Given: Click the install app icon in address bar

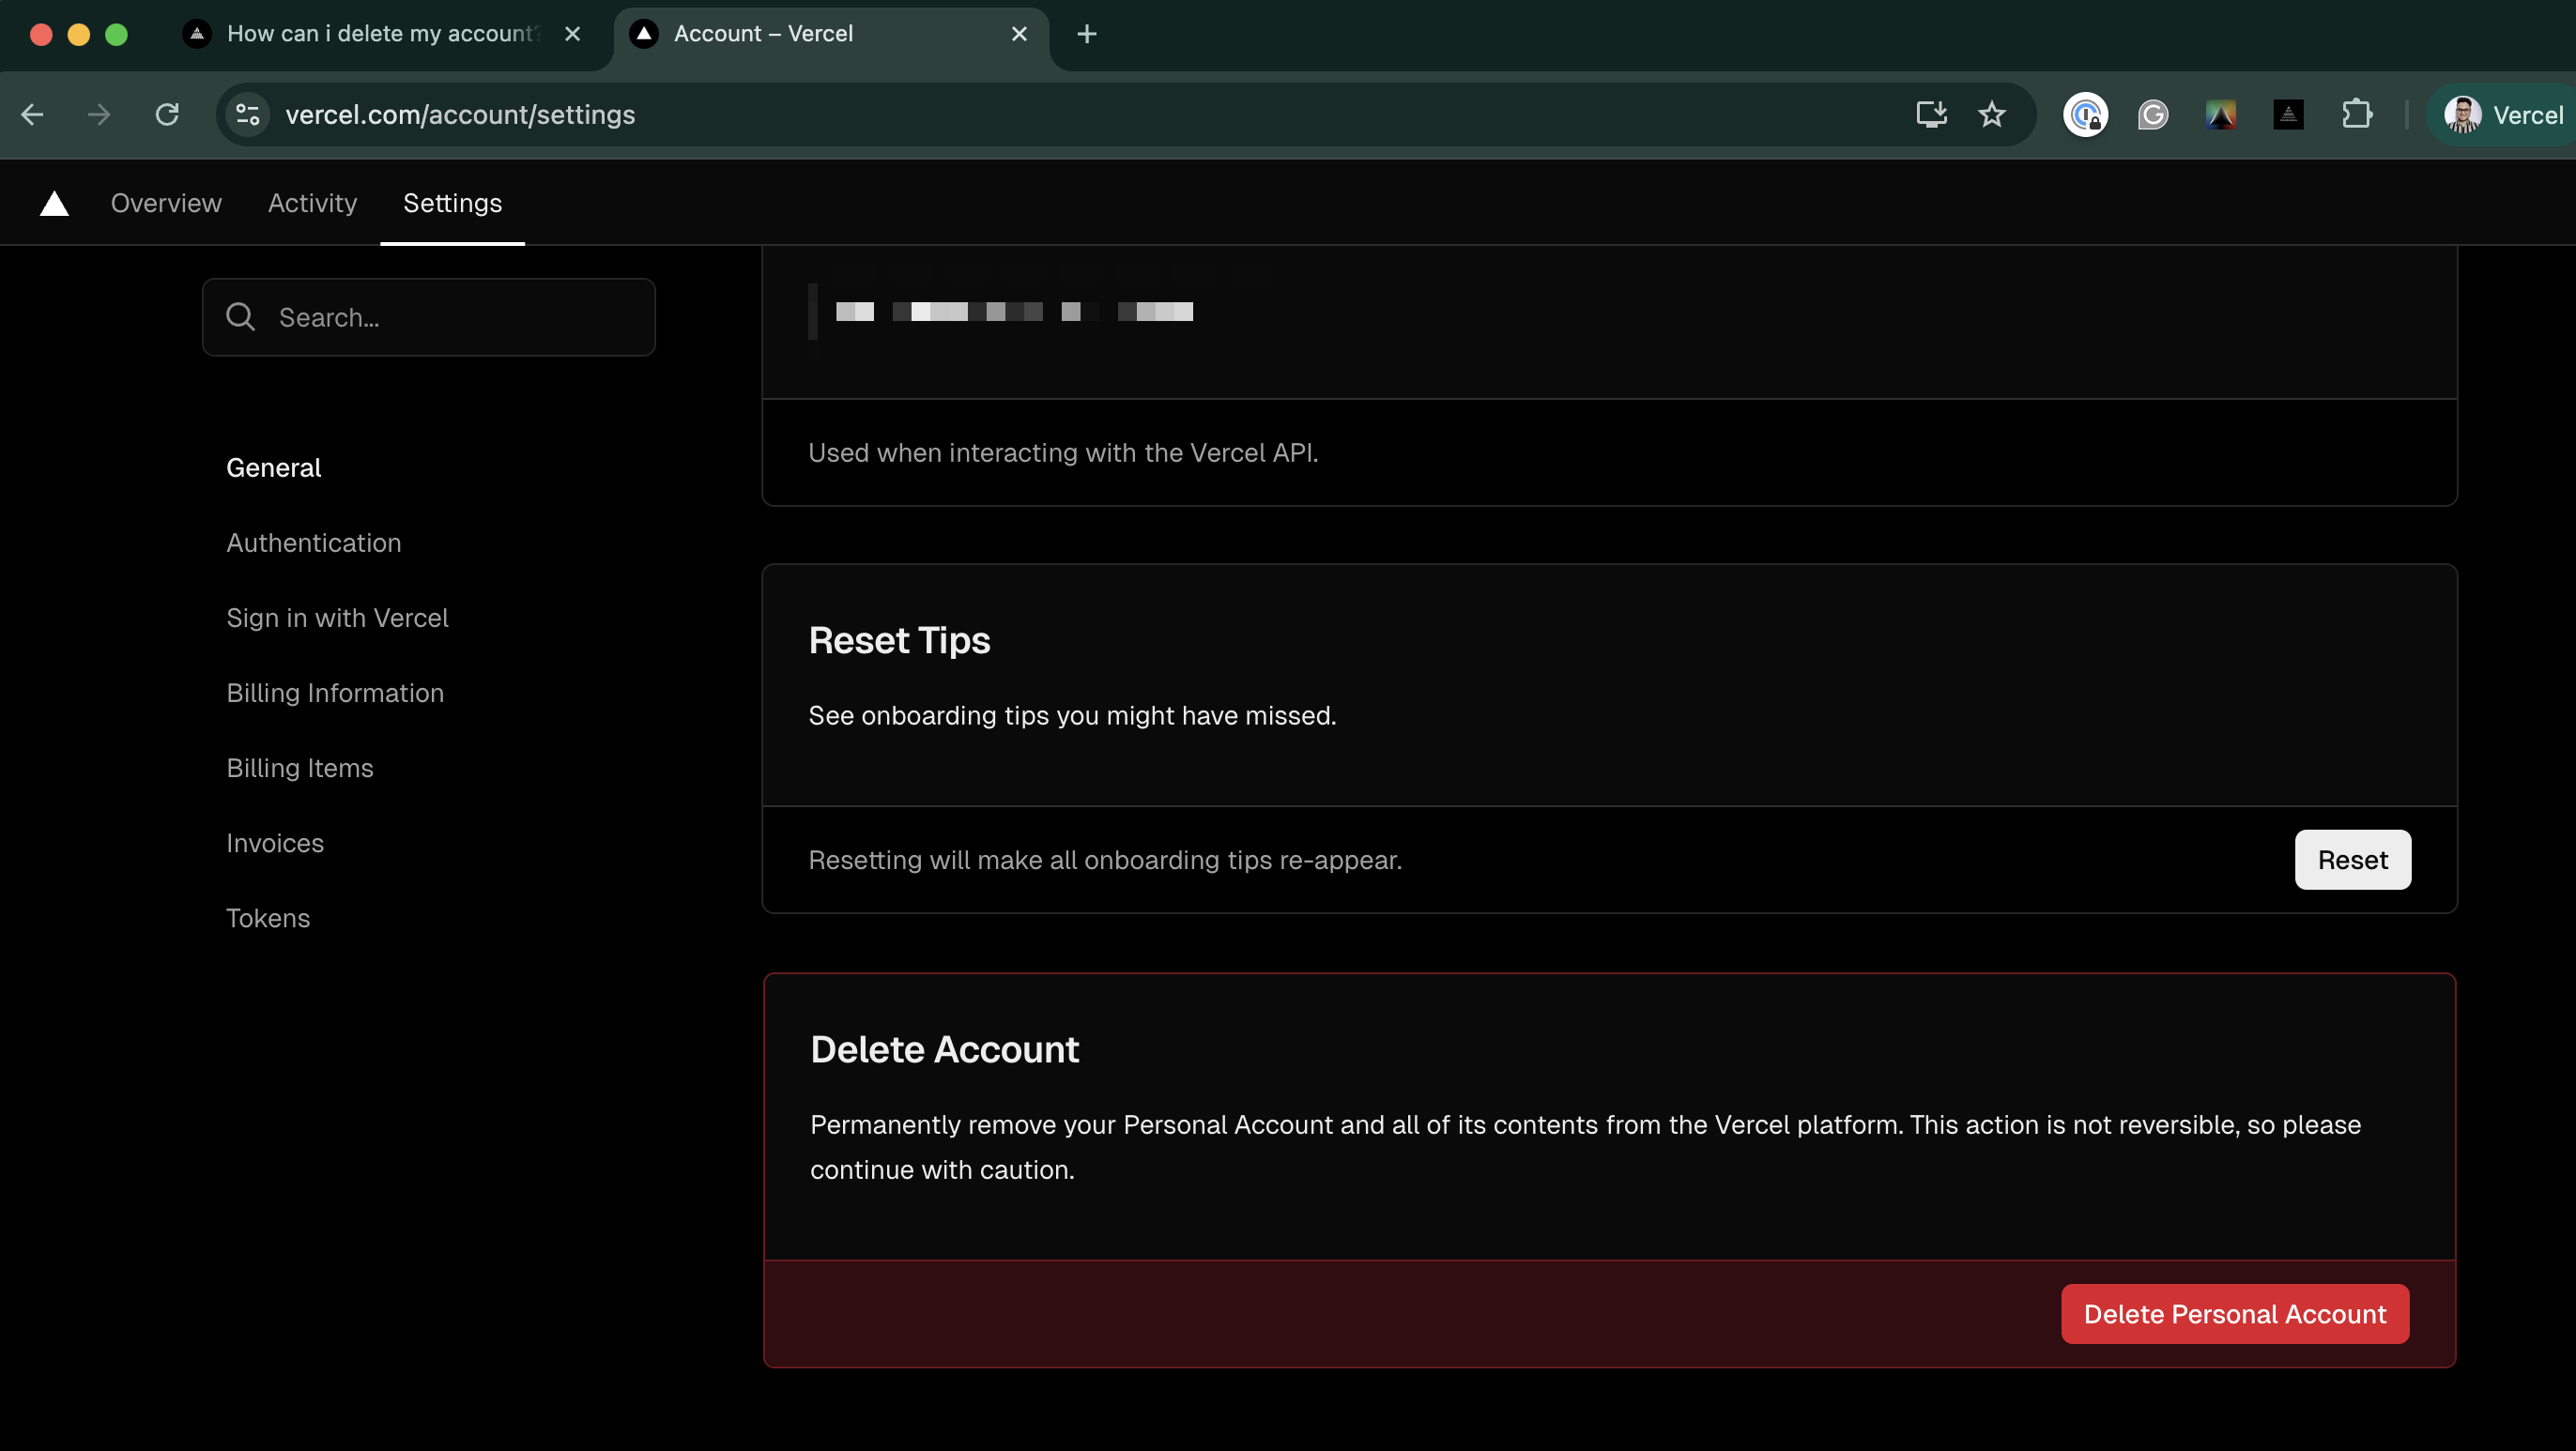Looking at the screenshot, I should (x=1931, y=115).
